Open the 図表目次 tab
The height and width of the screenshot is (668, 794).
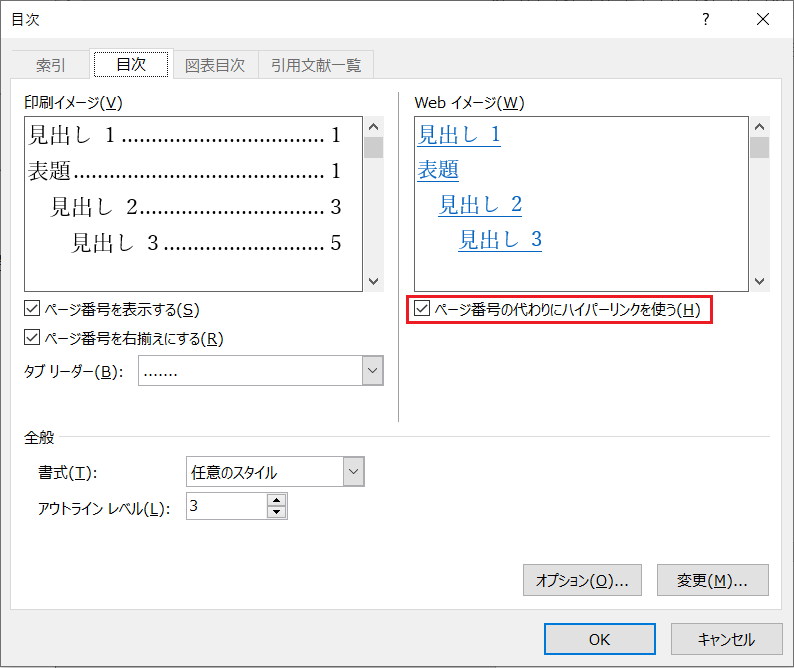214,66
